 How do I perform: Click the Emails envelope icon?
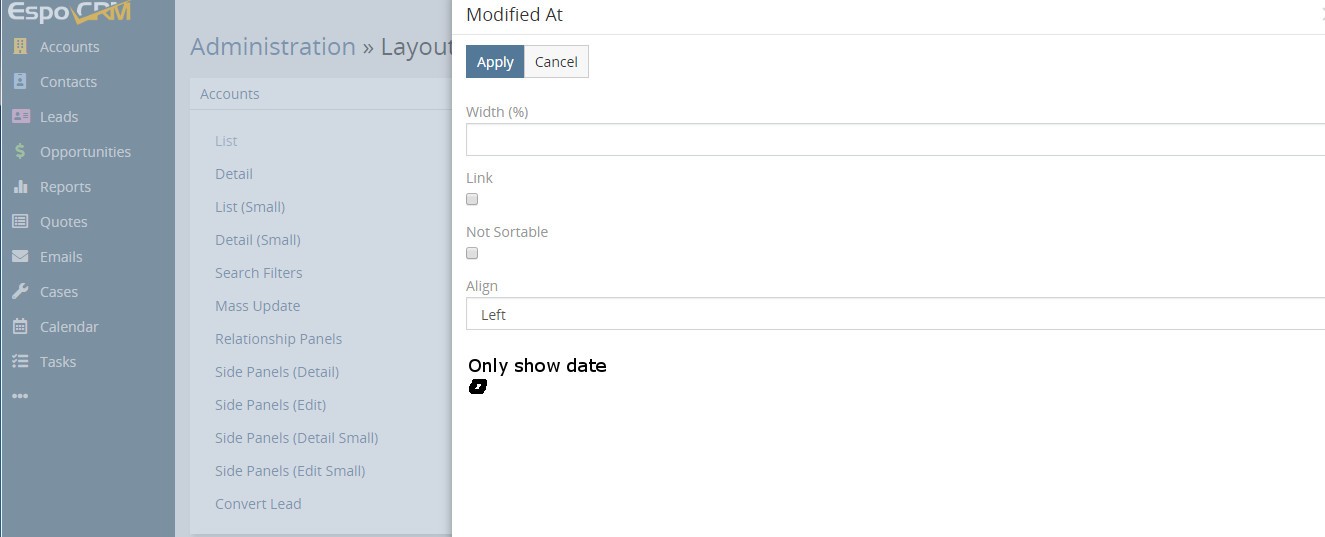coord(20,257)
